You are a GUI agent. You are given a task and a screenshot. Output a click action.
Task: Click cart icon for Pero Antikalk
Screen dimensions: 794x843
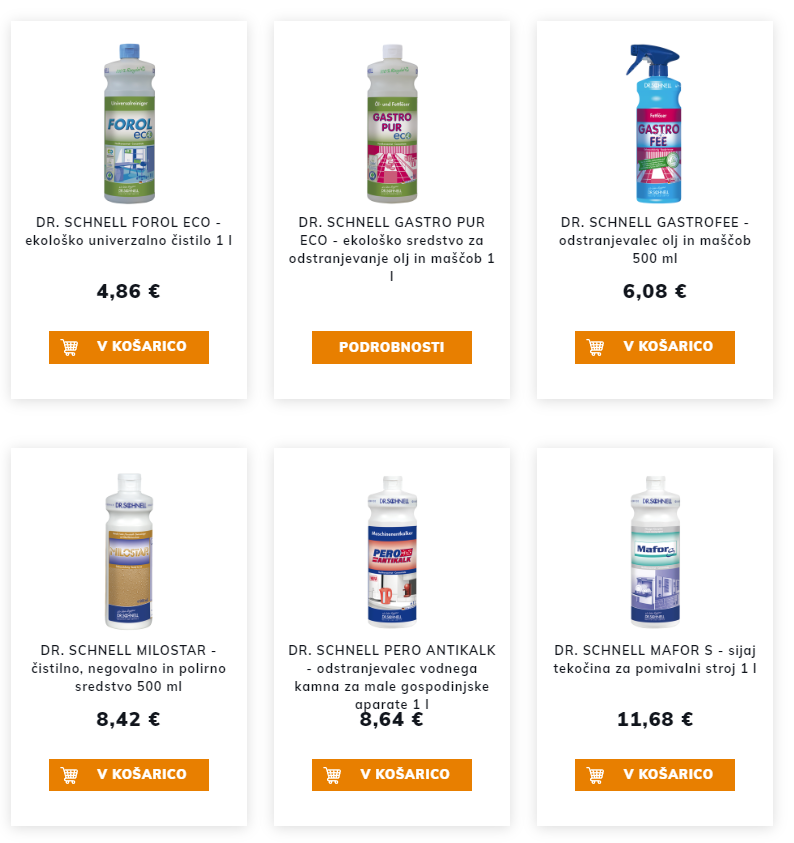333,775
